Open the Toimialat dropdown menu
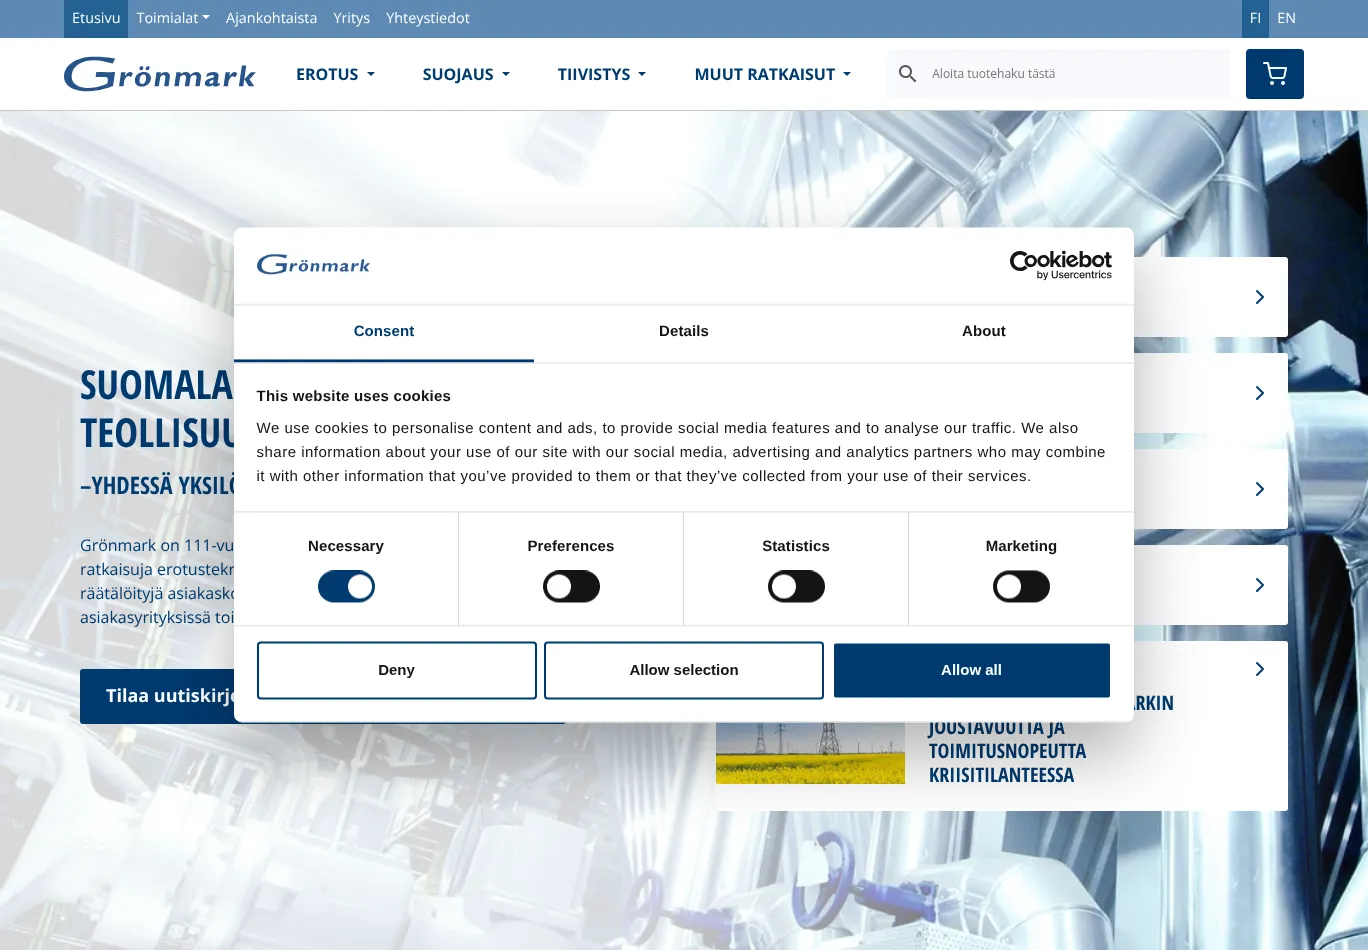Screen dimensions: 1368x950 (x=172, y=18)
